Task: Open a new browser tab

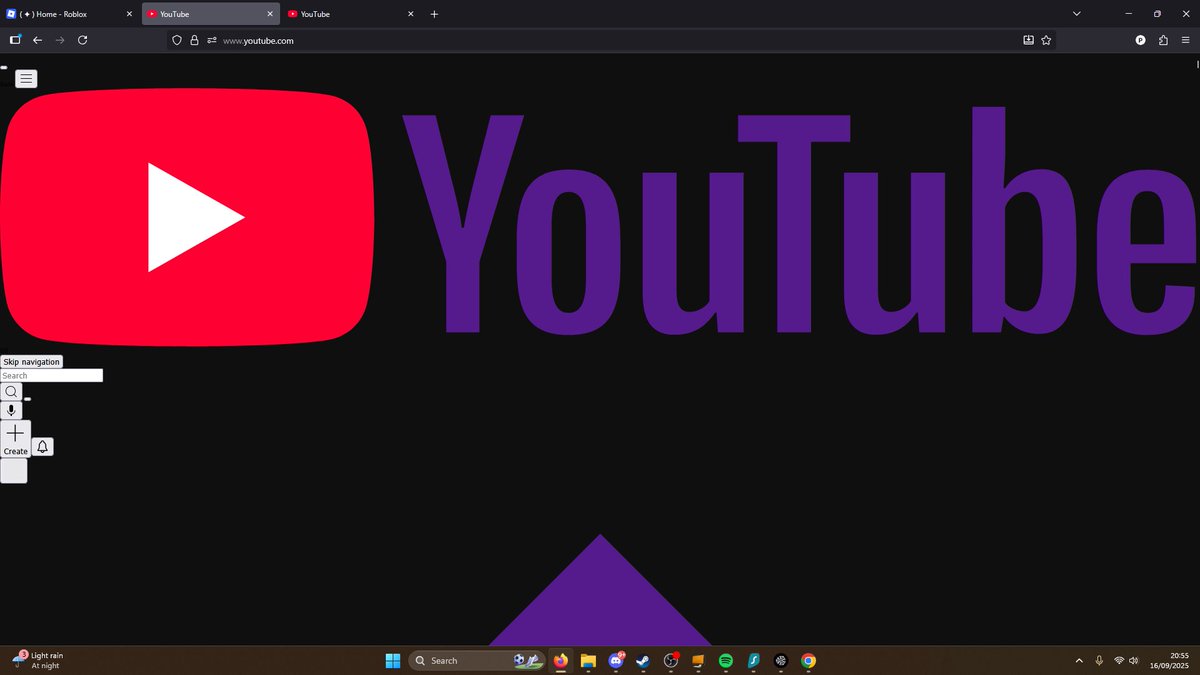Action: [x=434, y=14]
